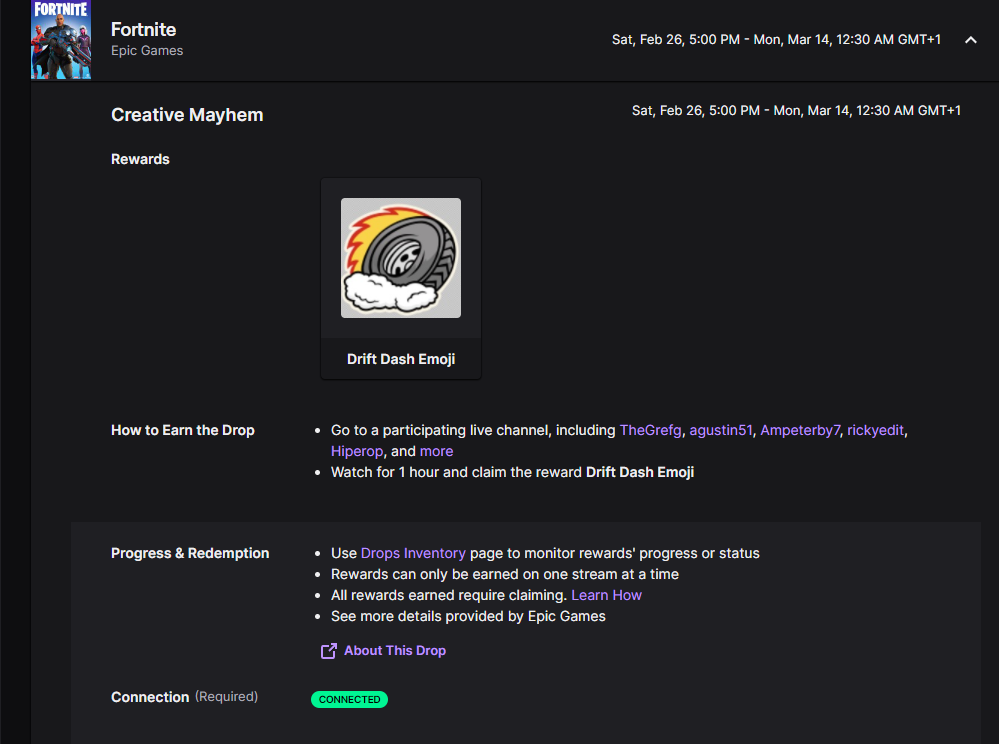Collapse the Fortnite campaign chevron
Screen dimensions: 999x744
coord(970,40)
